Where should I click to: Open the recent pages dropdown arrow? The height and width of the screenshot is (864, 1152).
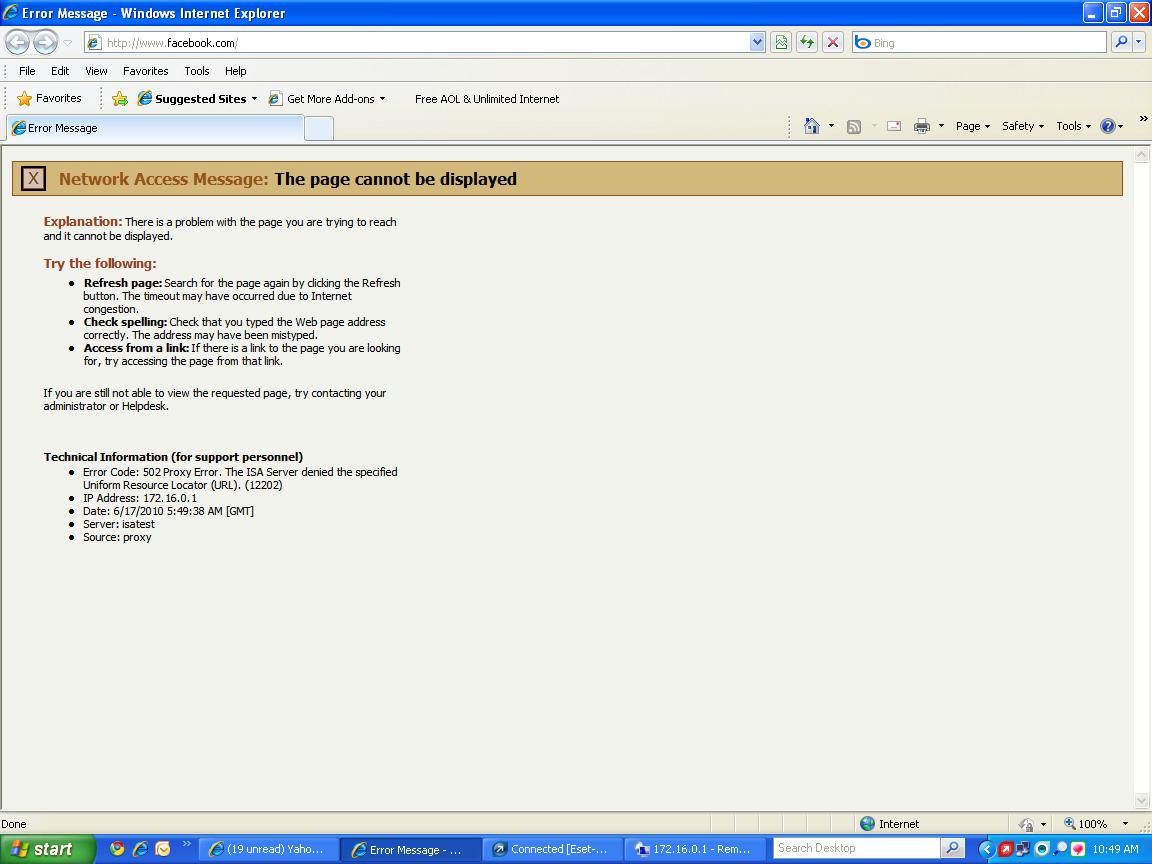pos(68,43)
